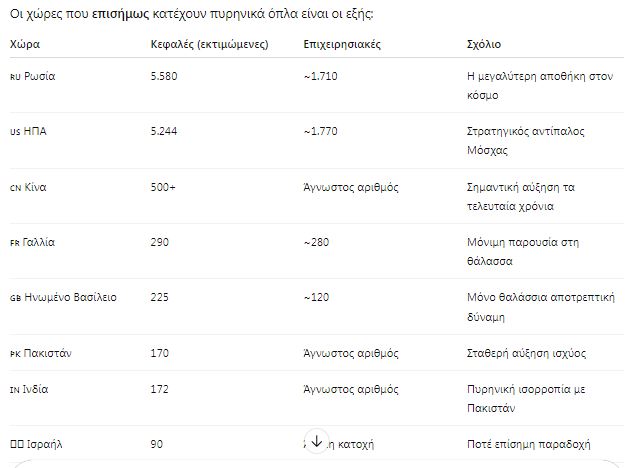The image size is (635, 468).
Task: Select the Χώρα column header
Action: [x=25, y=45]
